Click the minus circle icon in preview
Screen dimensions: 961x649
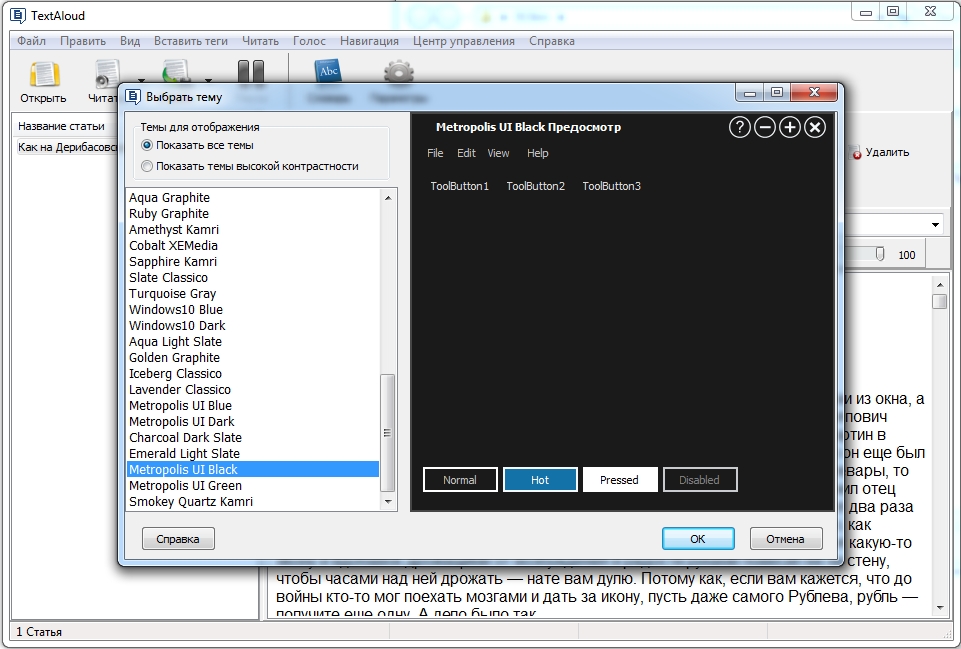tap(765, 127)
